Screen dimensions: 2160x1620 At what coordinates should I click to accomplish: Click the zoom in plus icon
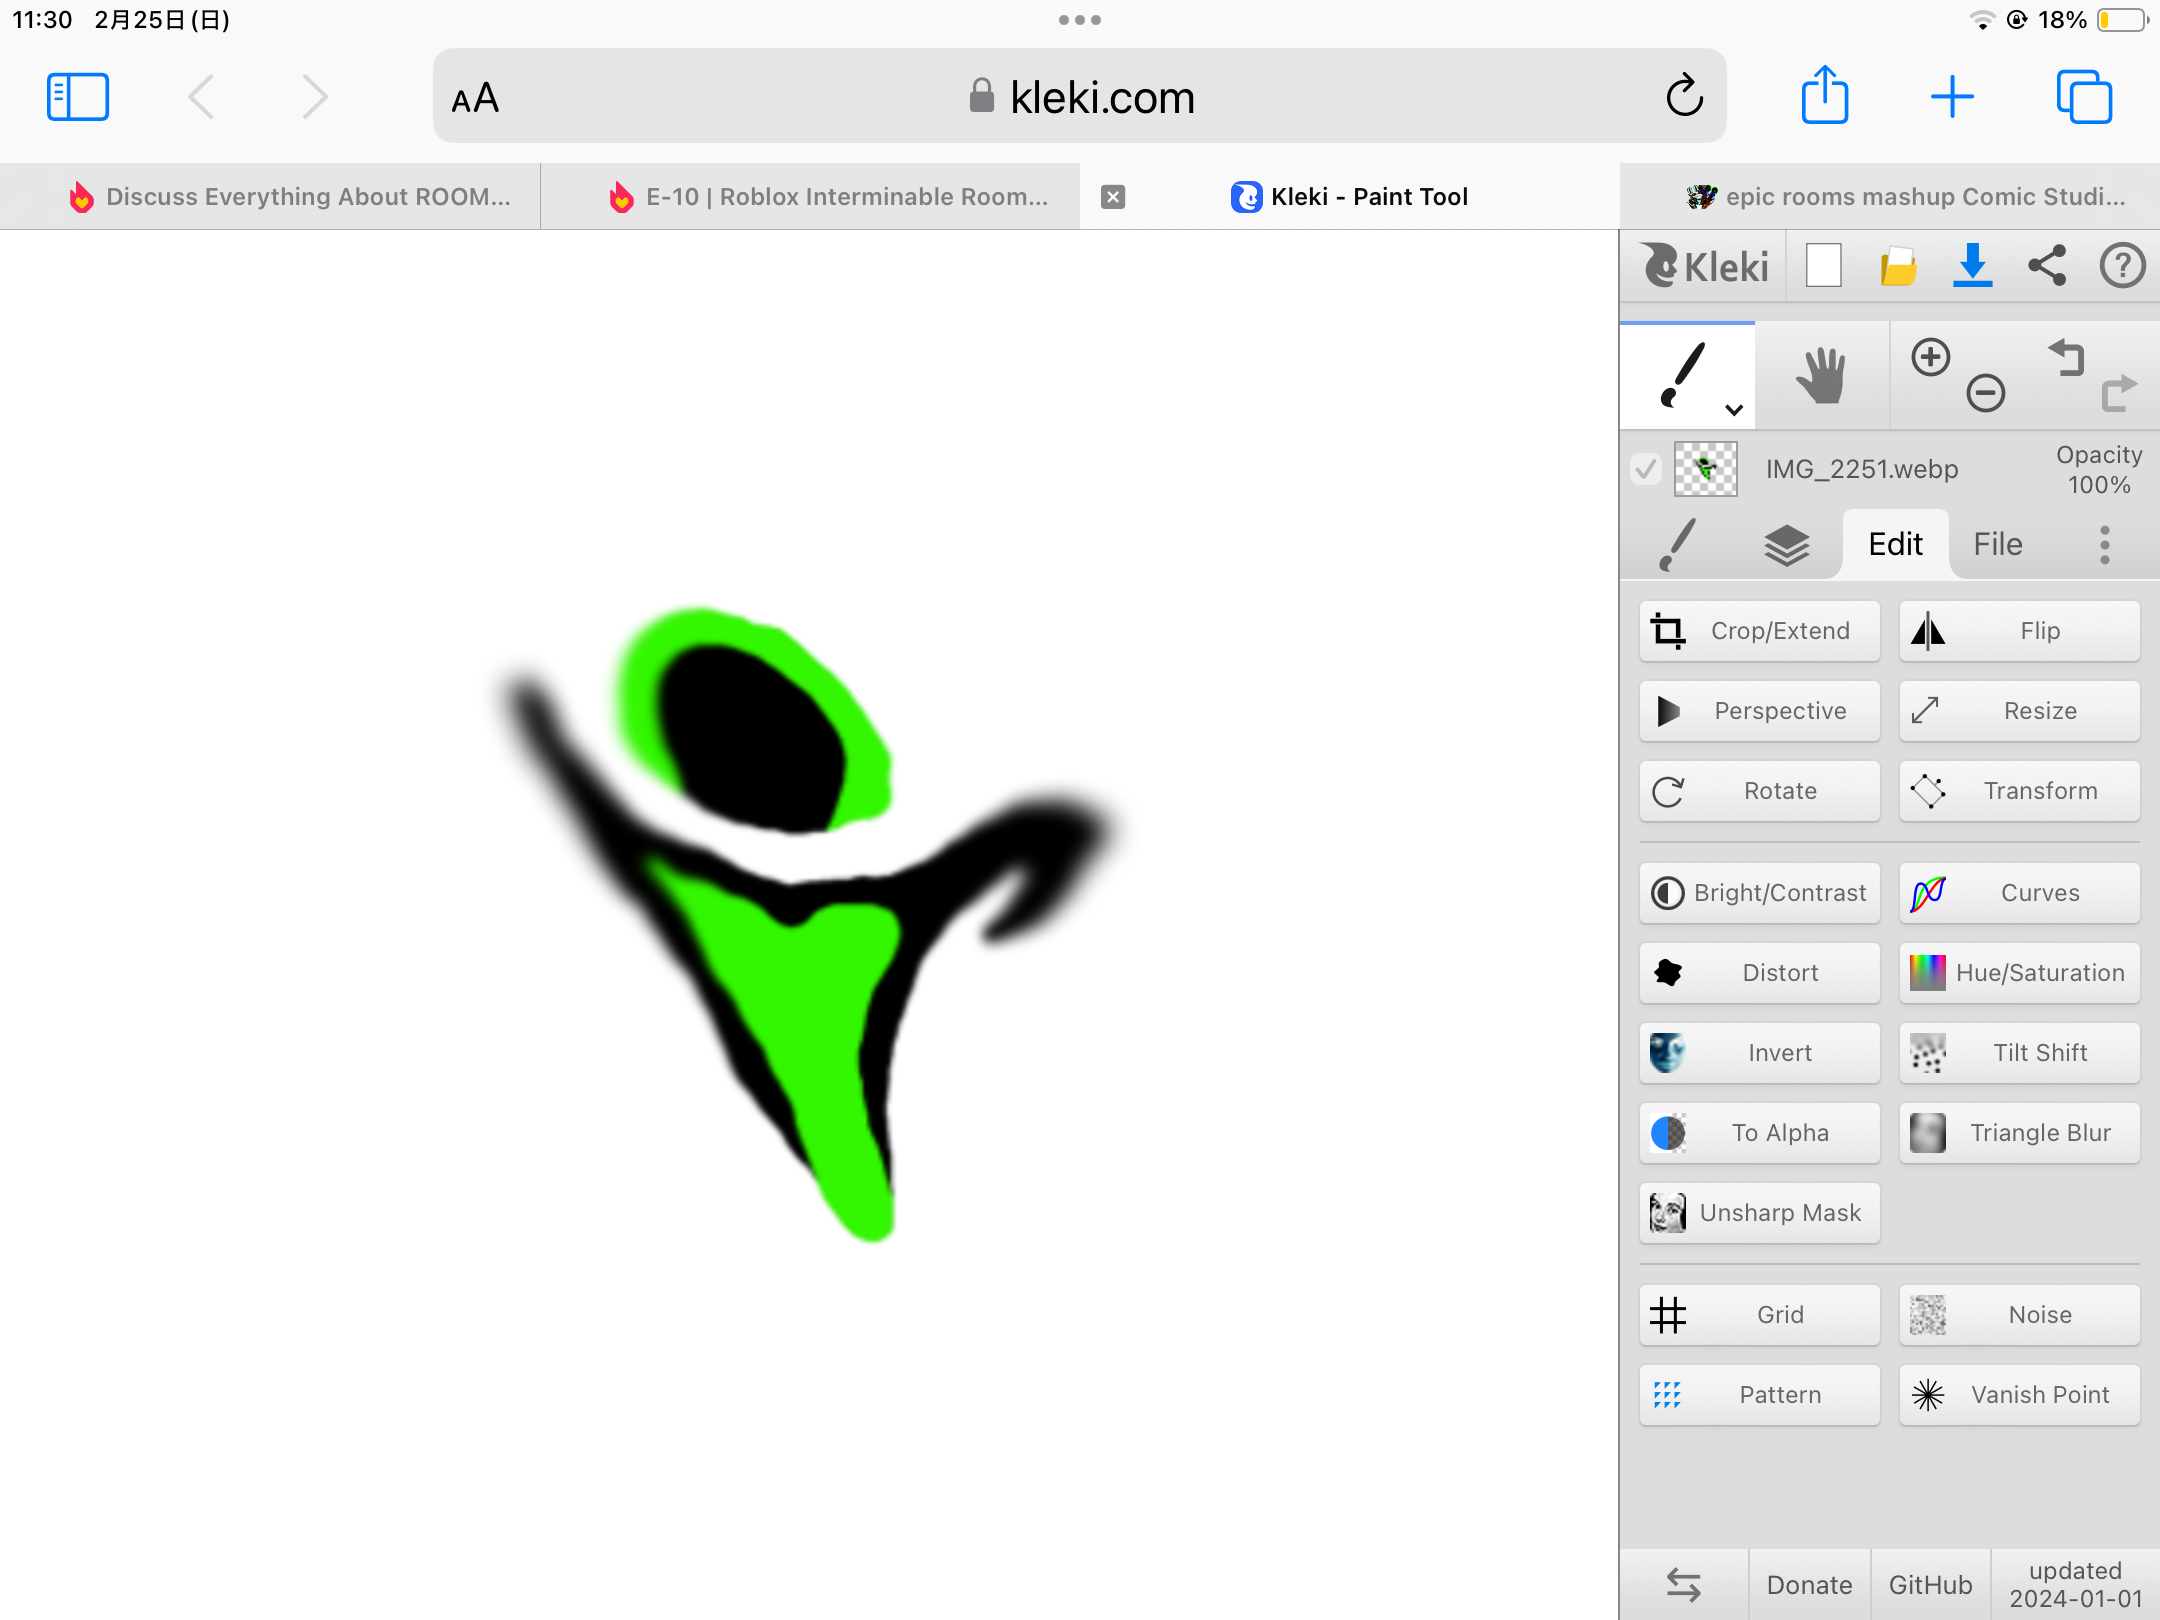[x=1930, y=357]
